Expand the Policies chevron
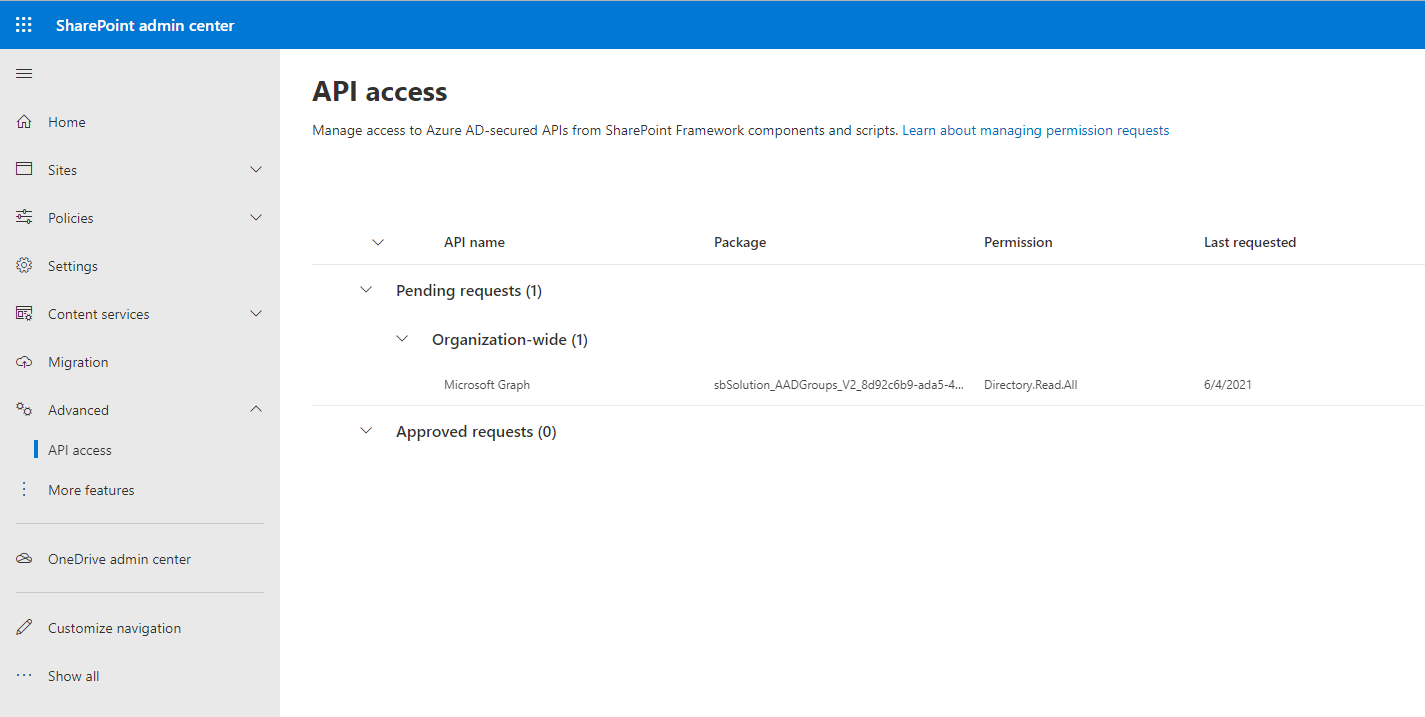The image size is (1425, 717). pyautogui.click(x=256, y=218)
